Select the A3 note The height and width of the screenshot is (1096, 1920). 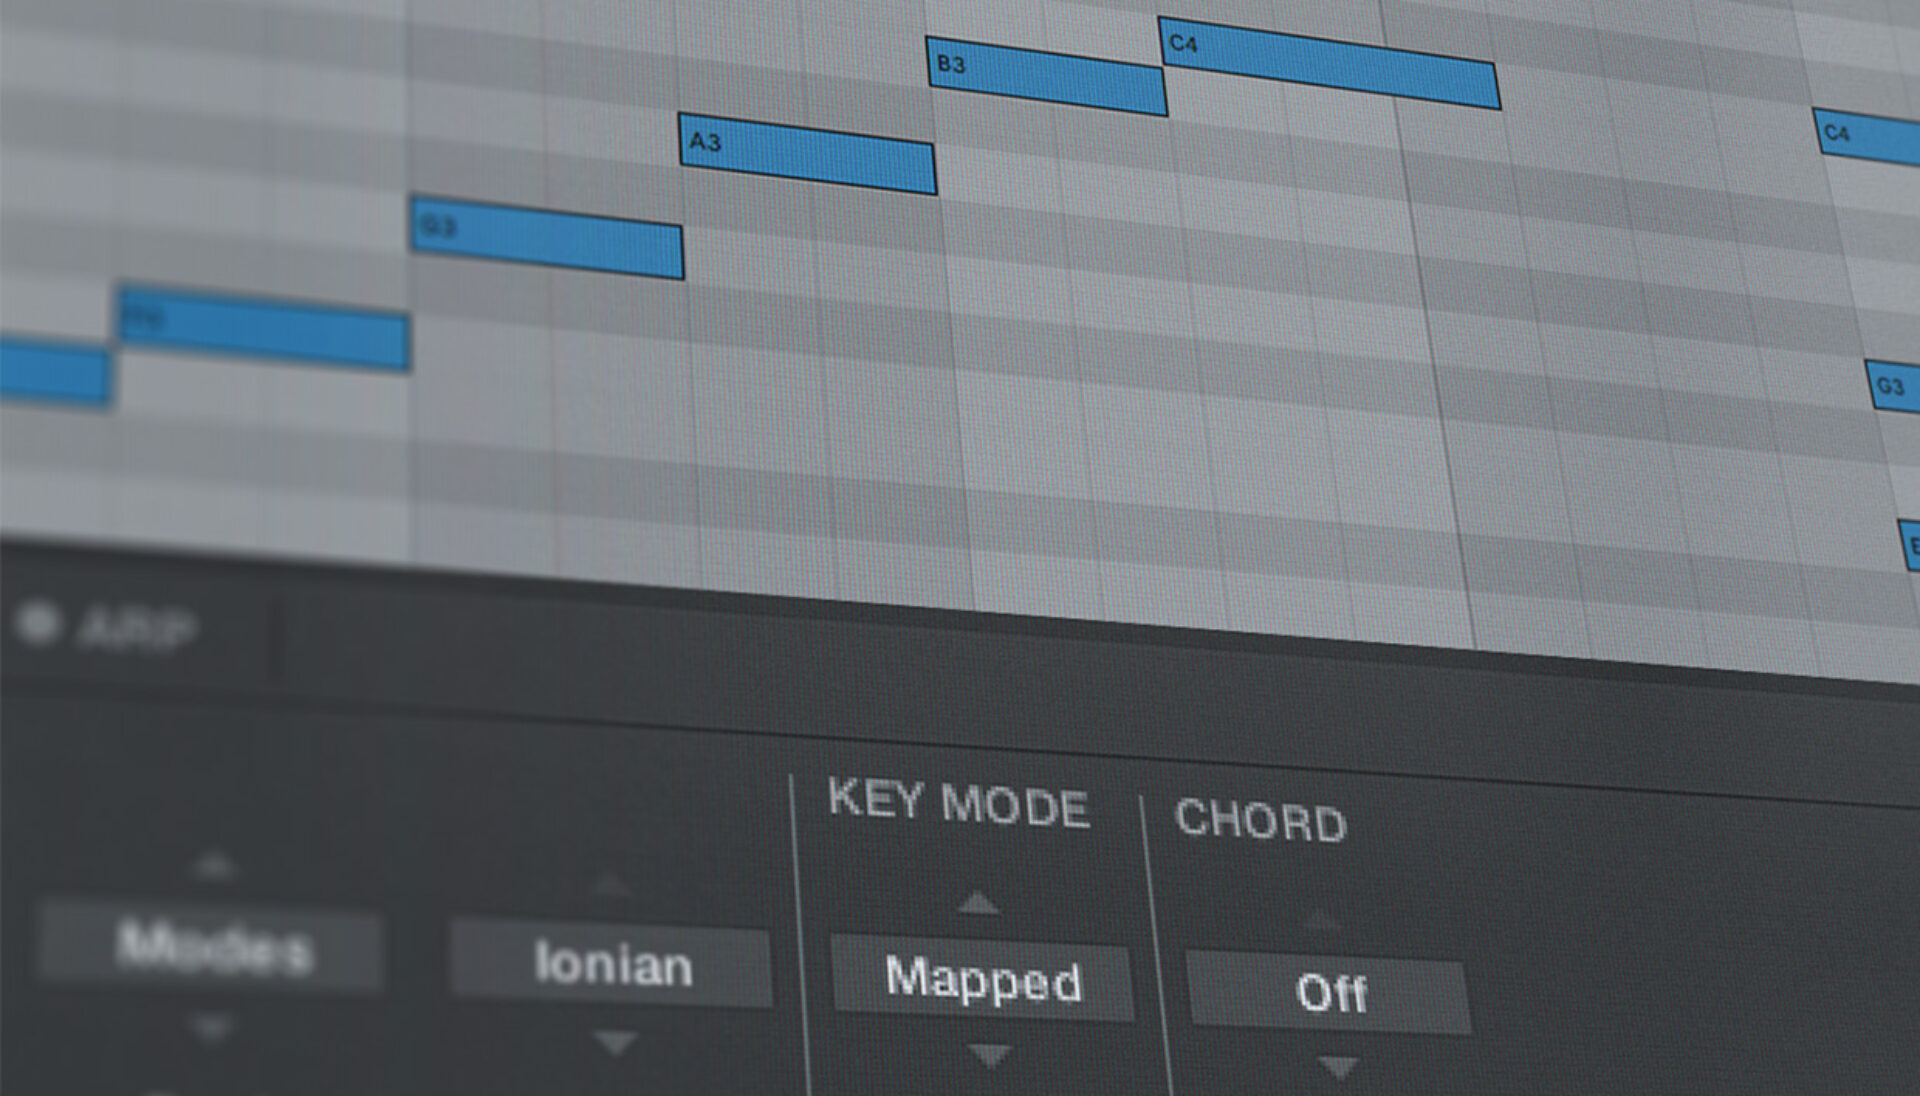(x=805, y=150)
